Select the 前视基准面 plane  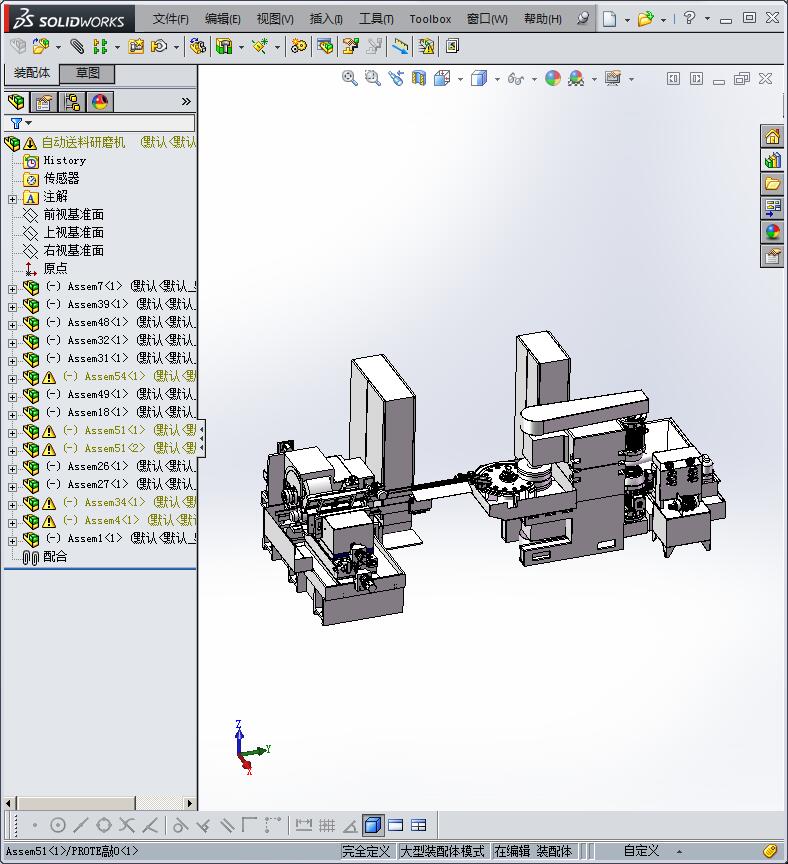73,214
